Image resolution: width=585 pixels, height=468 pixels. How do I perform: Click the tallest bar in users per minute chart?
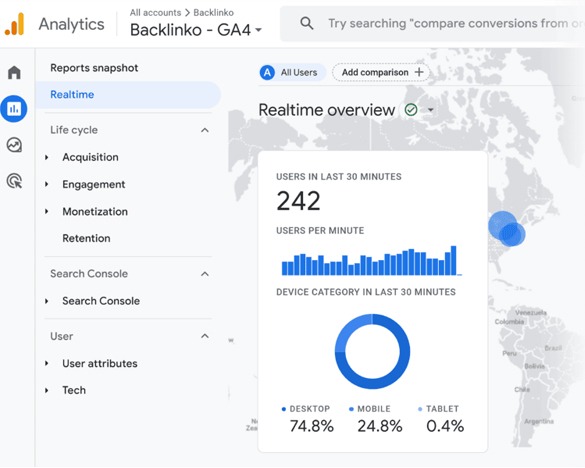454,260
